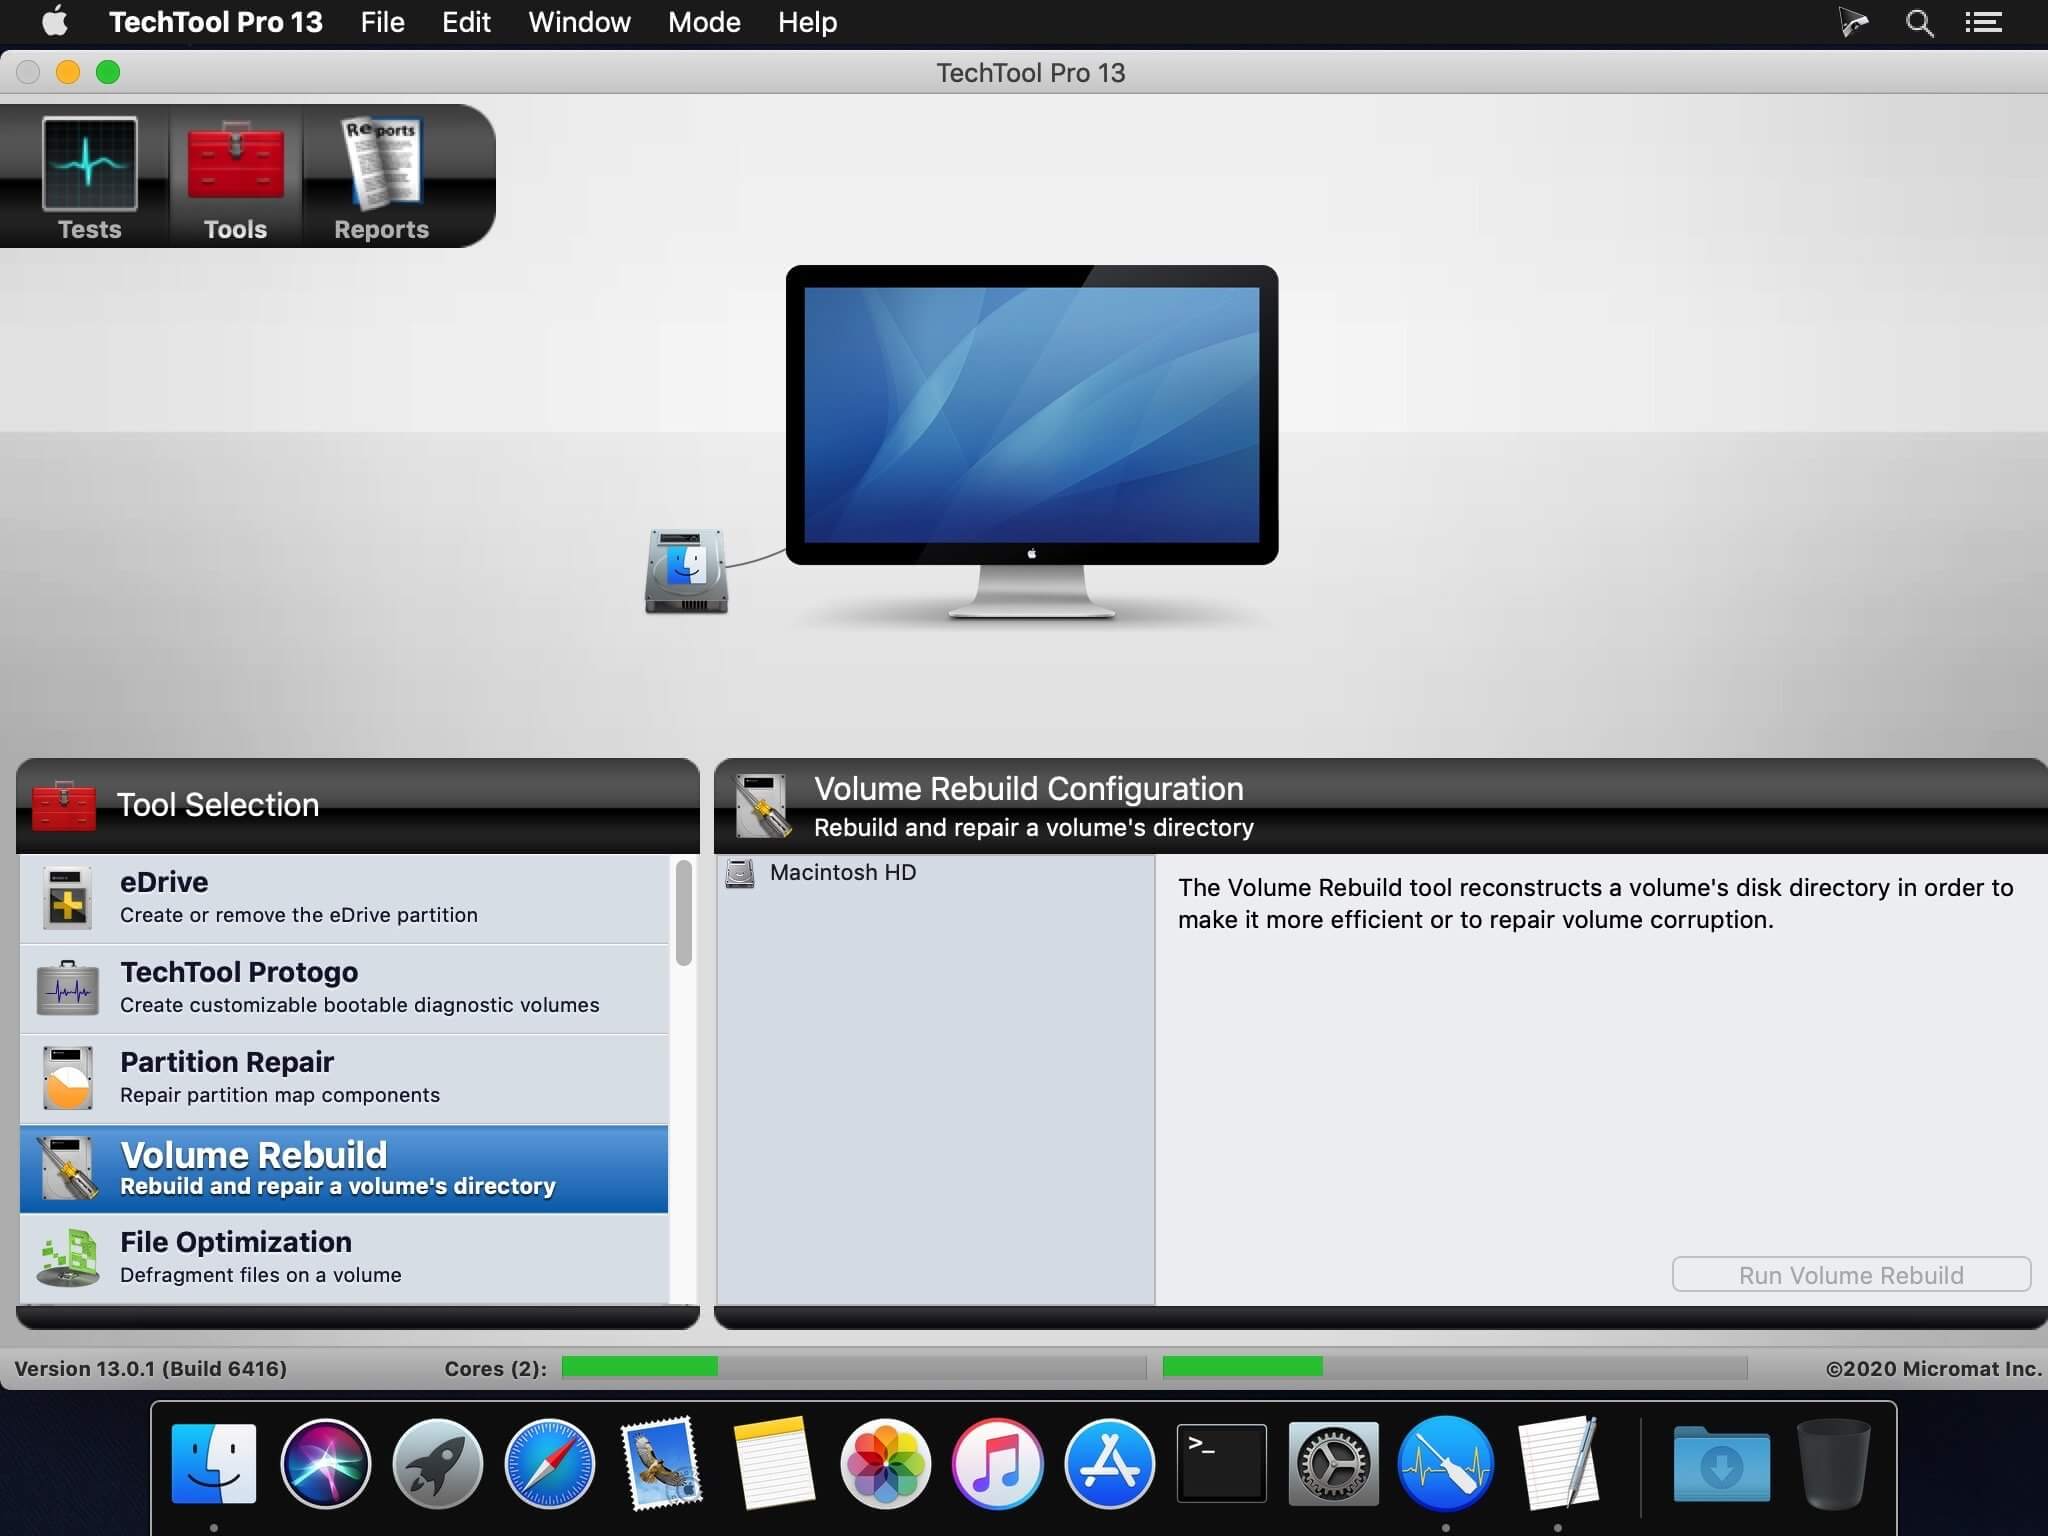
Task: Open Notes from the Dock
Action: point(773,1464)
